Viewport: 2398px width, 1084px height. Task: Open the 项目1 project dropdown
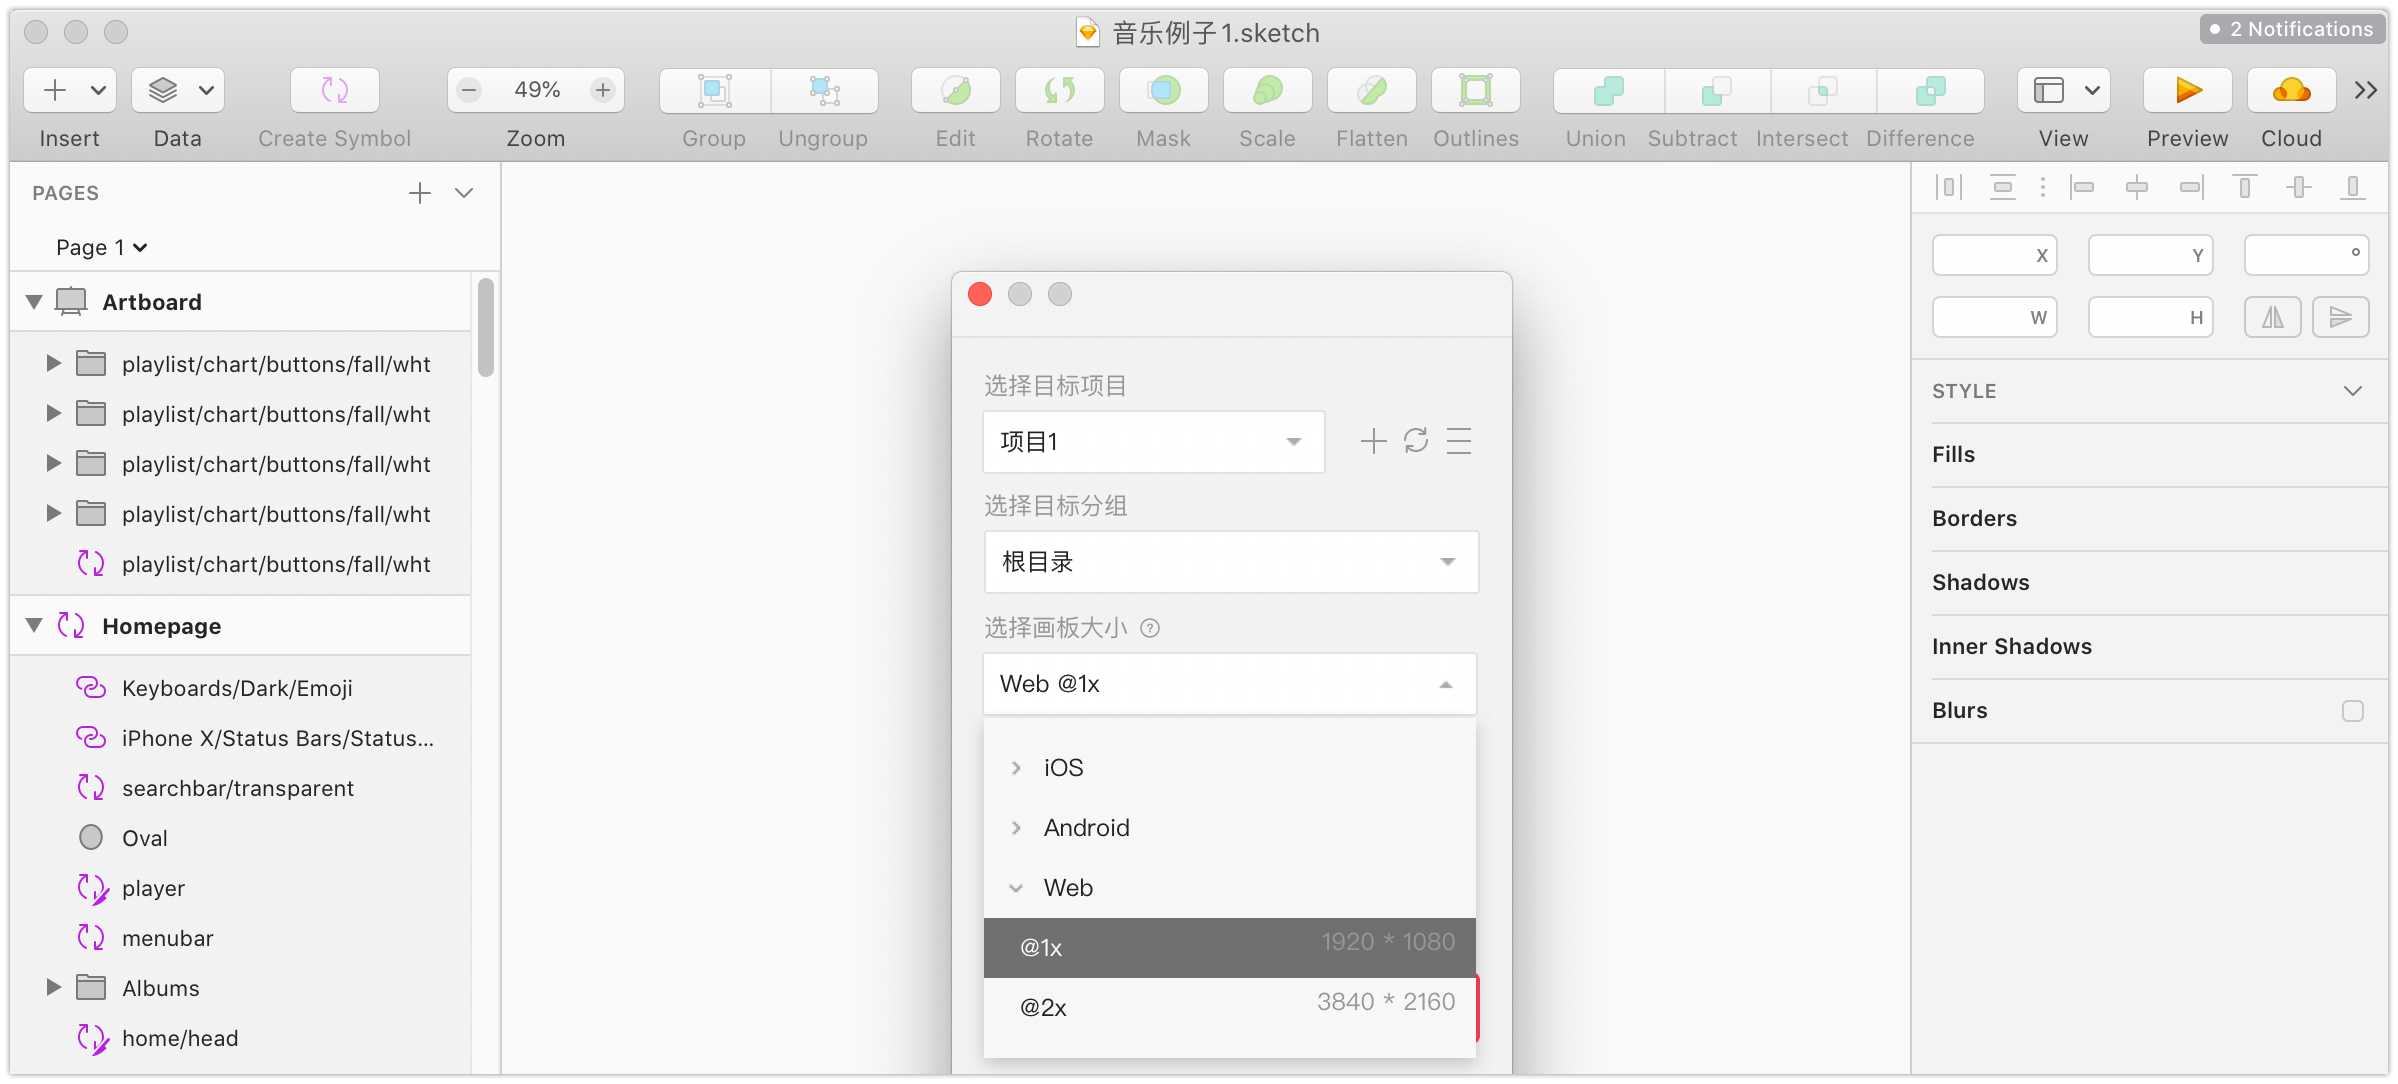[1153, 442]
